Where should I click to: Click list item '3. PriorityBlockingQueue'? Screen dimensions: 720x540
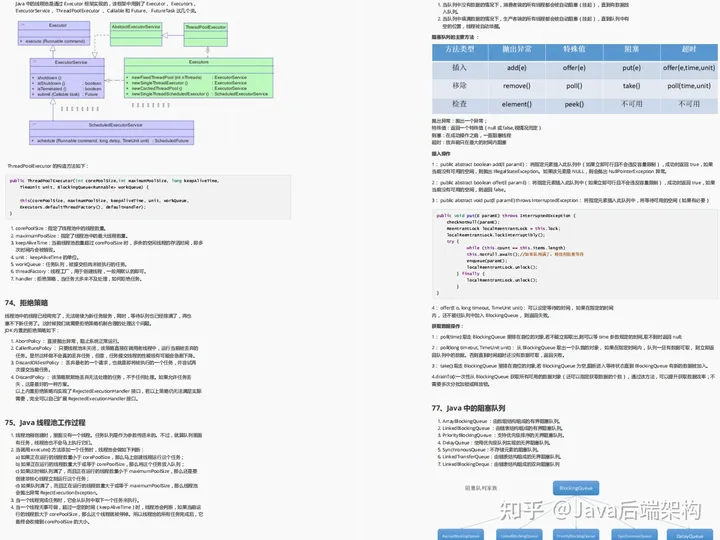pos(501,435)
